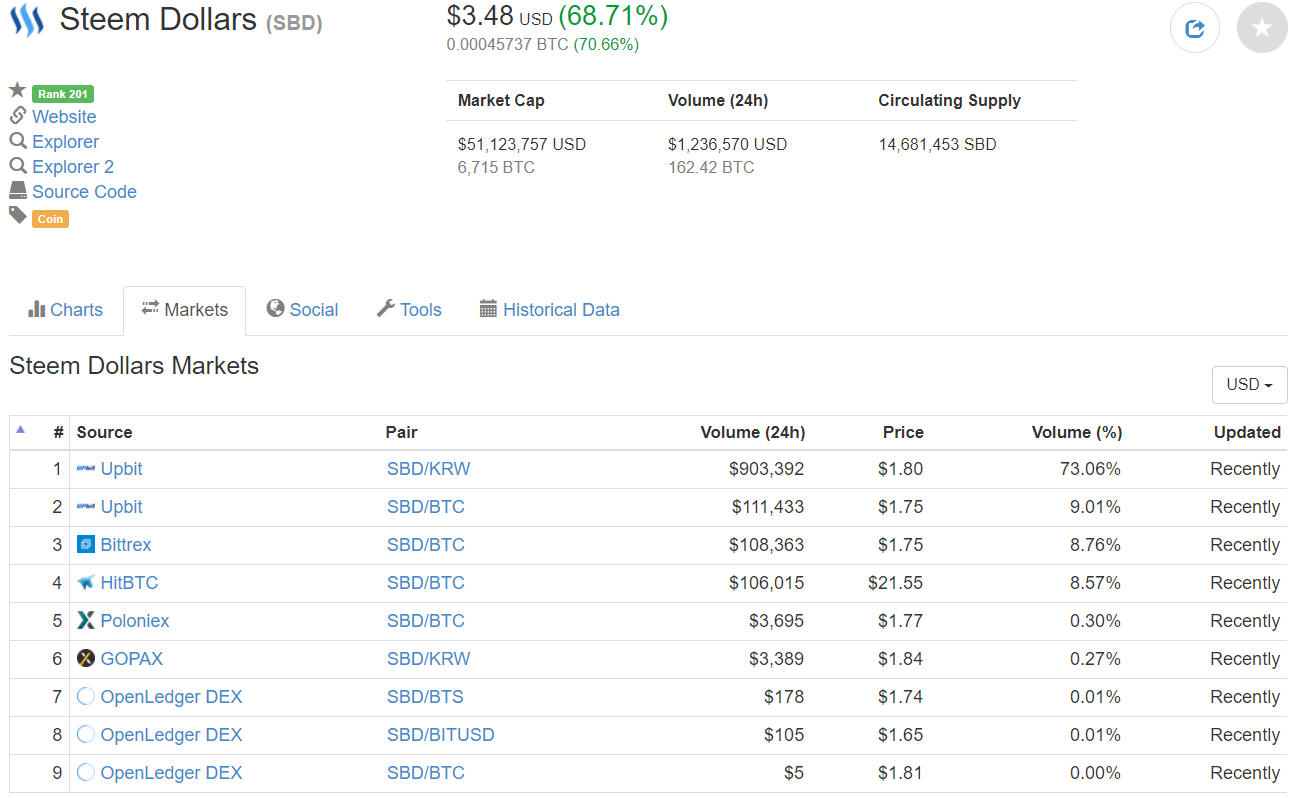Click the Upbit logo in the $111,433 row
Viewport: 1293px width, 798px height.
pos(86,507)
